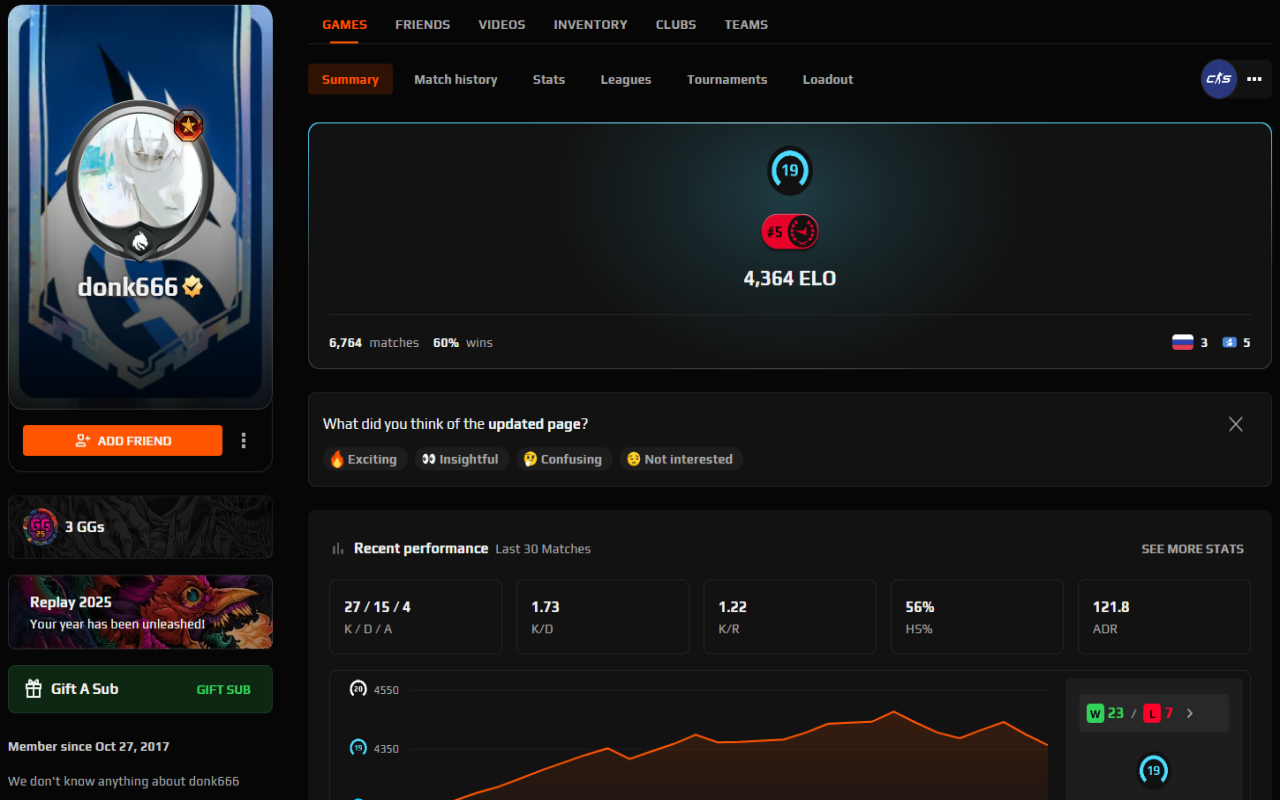Open donk666's profile avatar picture

140,169
